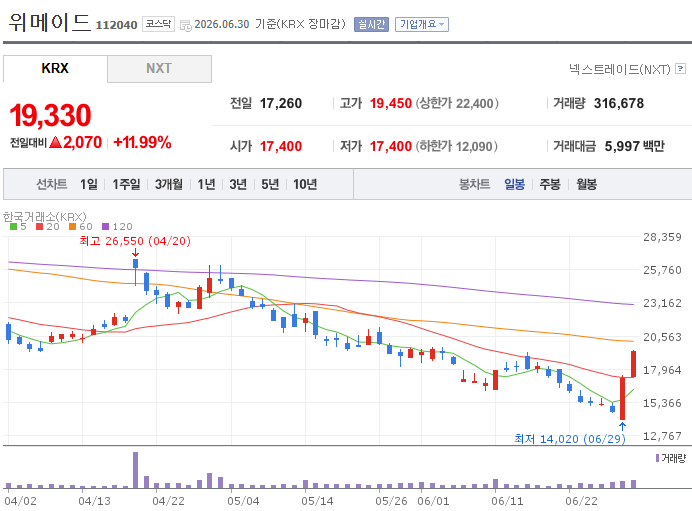The width and height of the screenshot is (692, 511).
Task: Show the 10년 line chart
Action: [x=305, y=184]
